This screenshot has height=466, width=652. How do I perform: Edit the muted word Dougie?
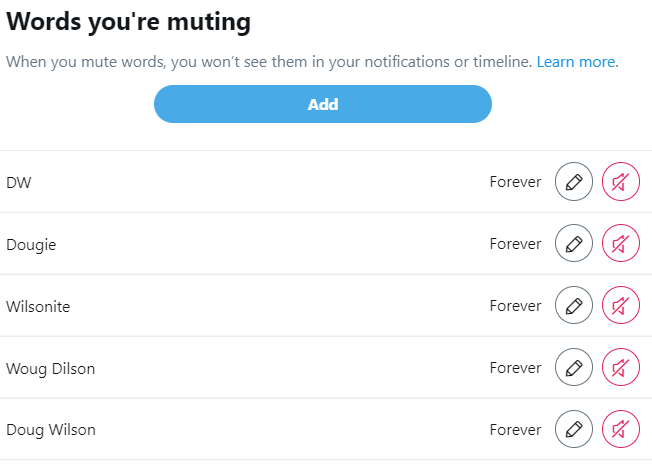573,243
